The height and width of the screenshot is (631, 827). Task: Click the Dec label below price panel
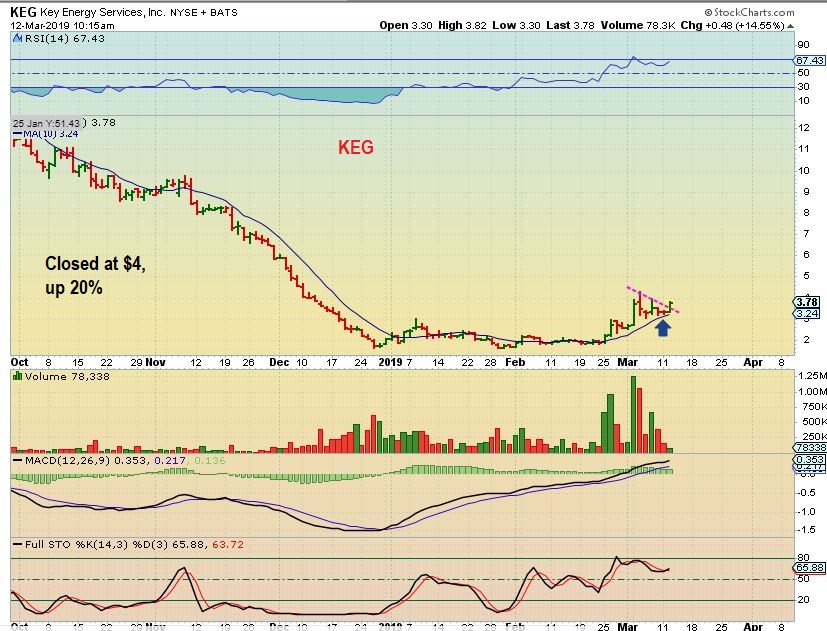click(x=279, y=362)
